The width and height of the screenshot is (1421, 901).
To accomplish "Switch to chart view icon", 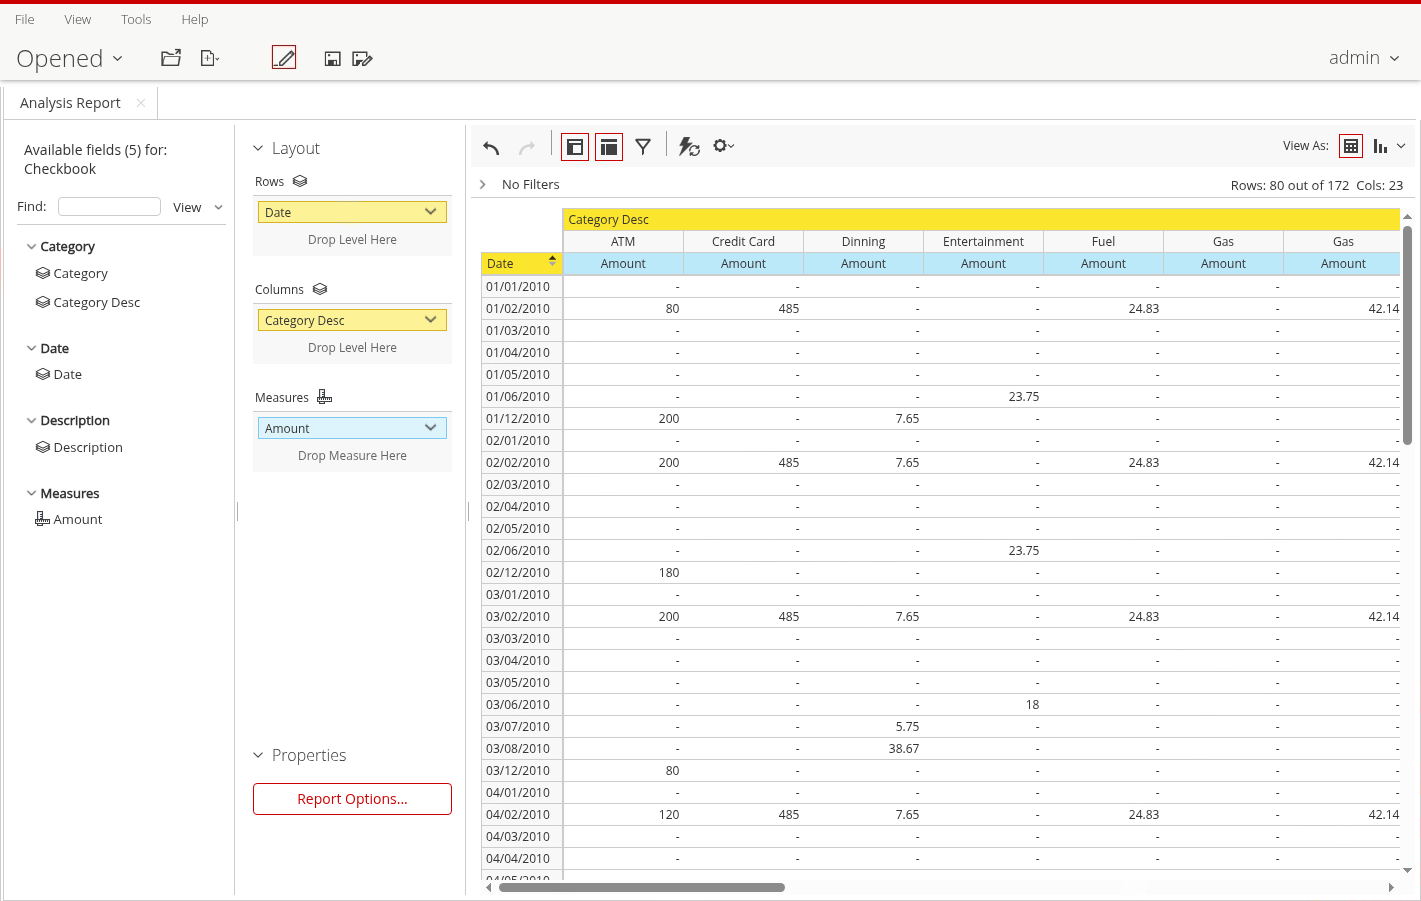I will (x=1381, y=146).
